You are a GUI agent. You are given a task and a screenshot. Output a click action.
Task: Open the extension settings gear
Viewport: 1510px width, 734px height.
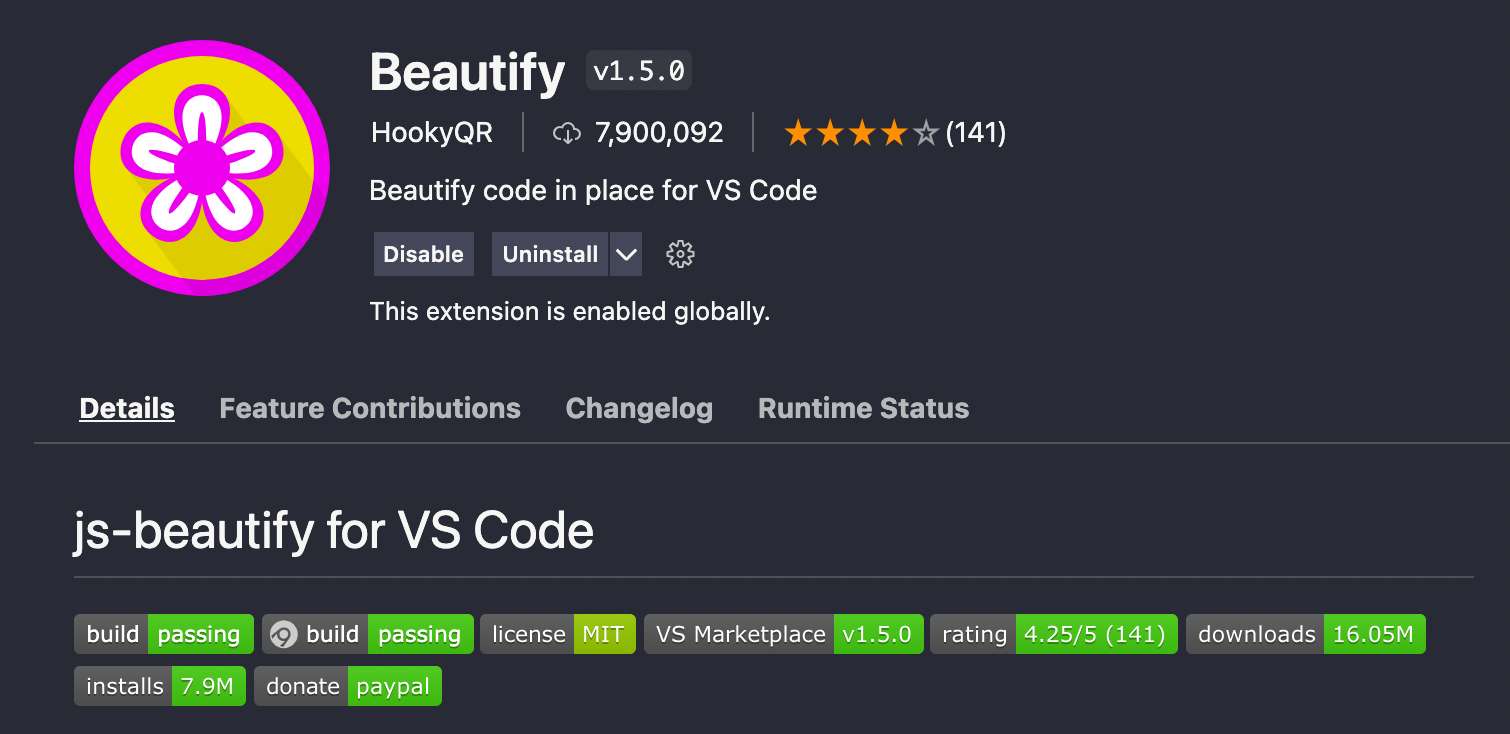[680, 254]
